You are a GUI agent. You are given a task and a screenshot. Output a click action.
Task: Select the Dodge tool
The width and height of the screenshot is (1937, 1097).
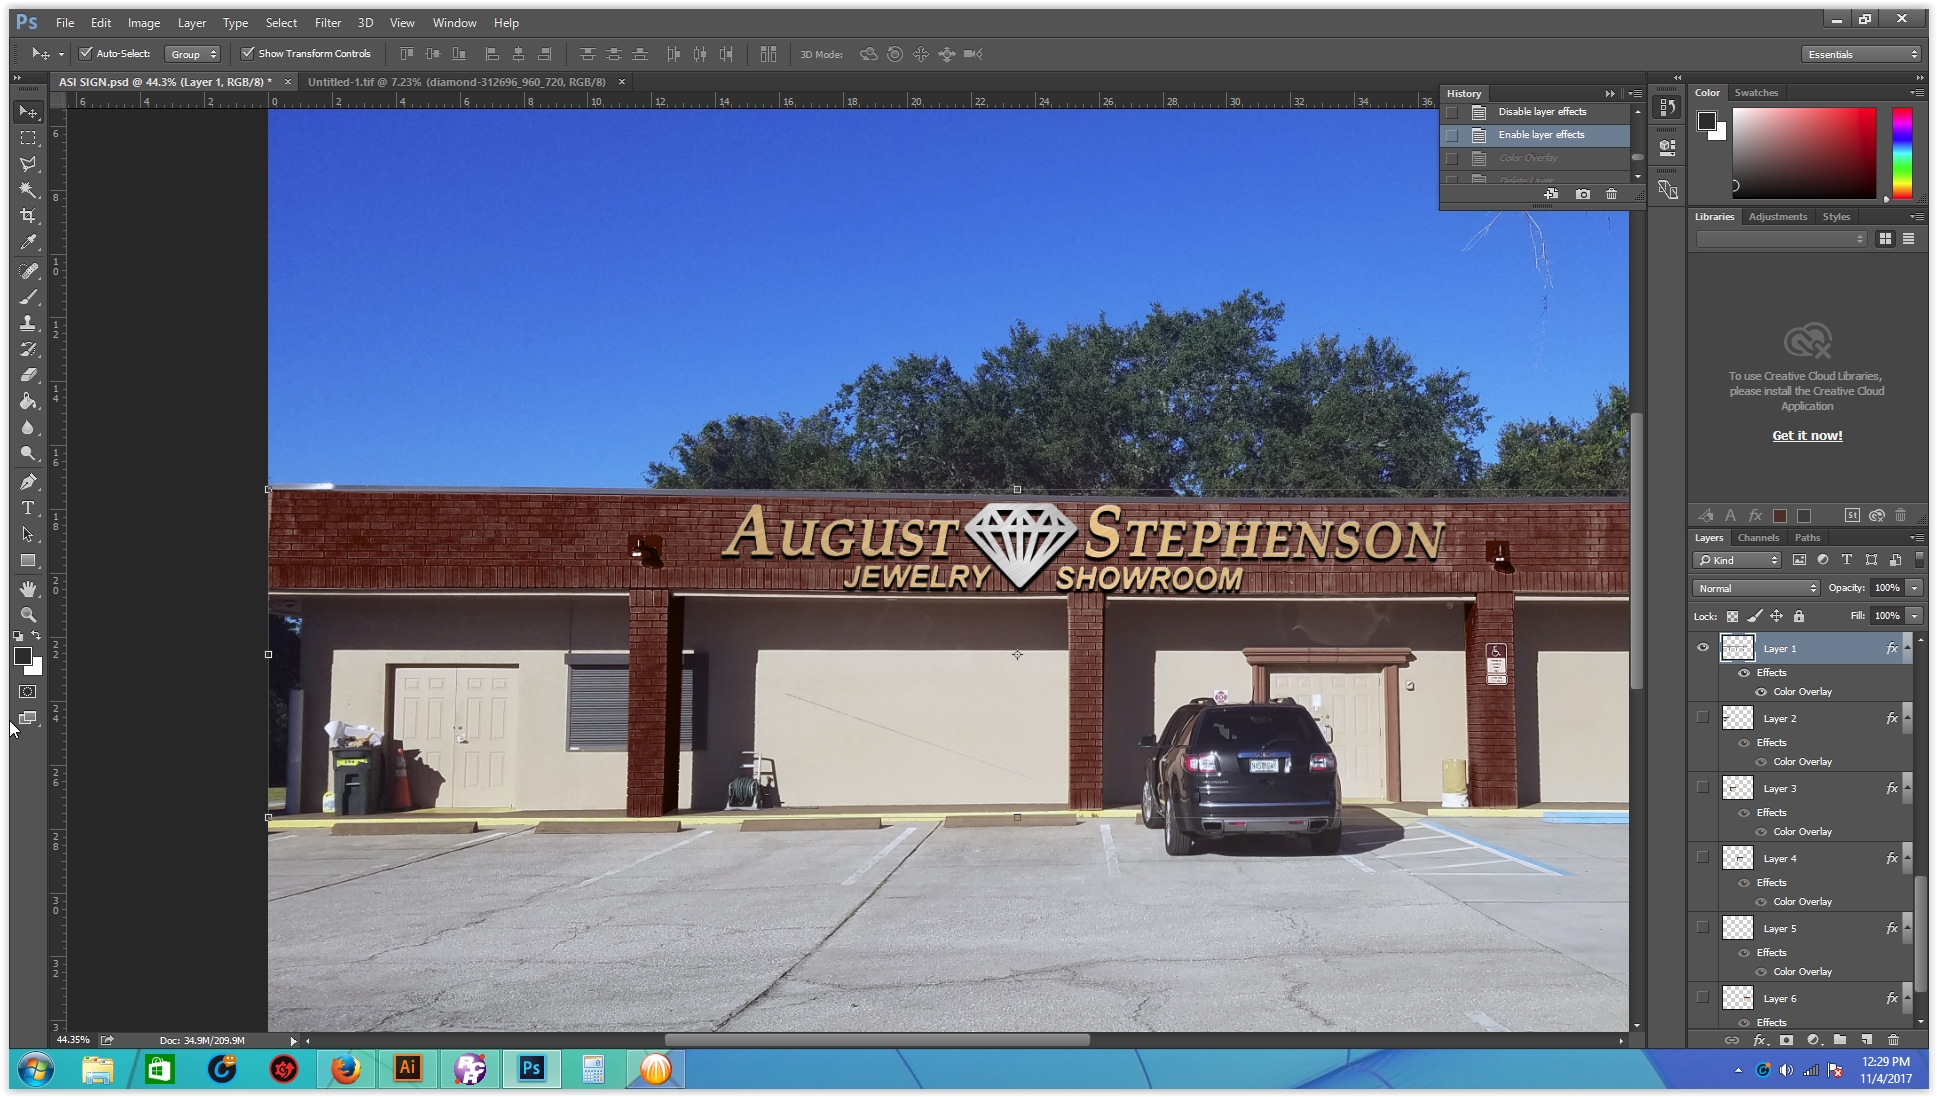28,453
